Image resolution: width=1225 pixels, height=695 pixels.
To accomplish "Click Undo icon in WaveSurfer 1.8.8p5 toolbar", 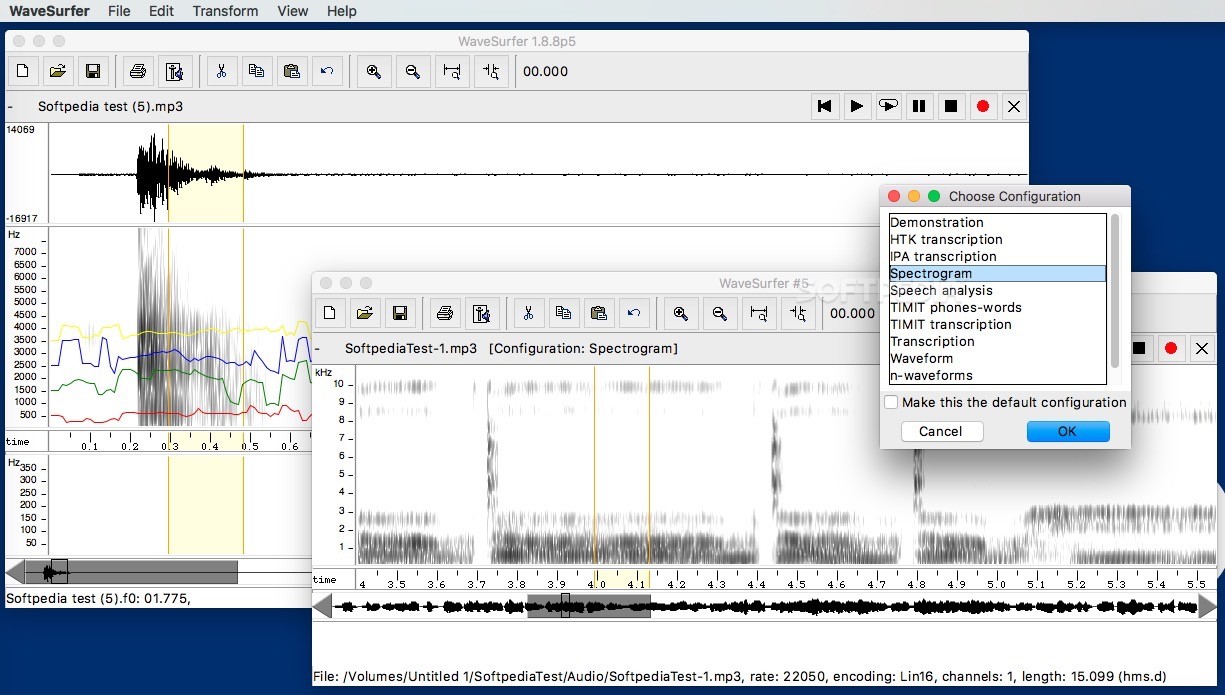I will click(326, 71).
